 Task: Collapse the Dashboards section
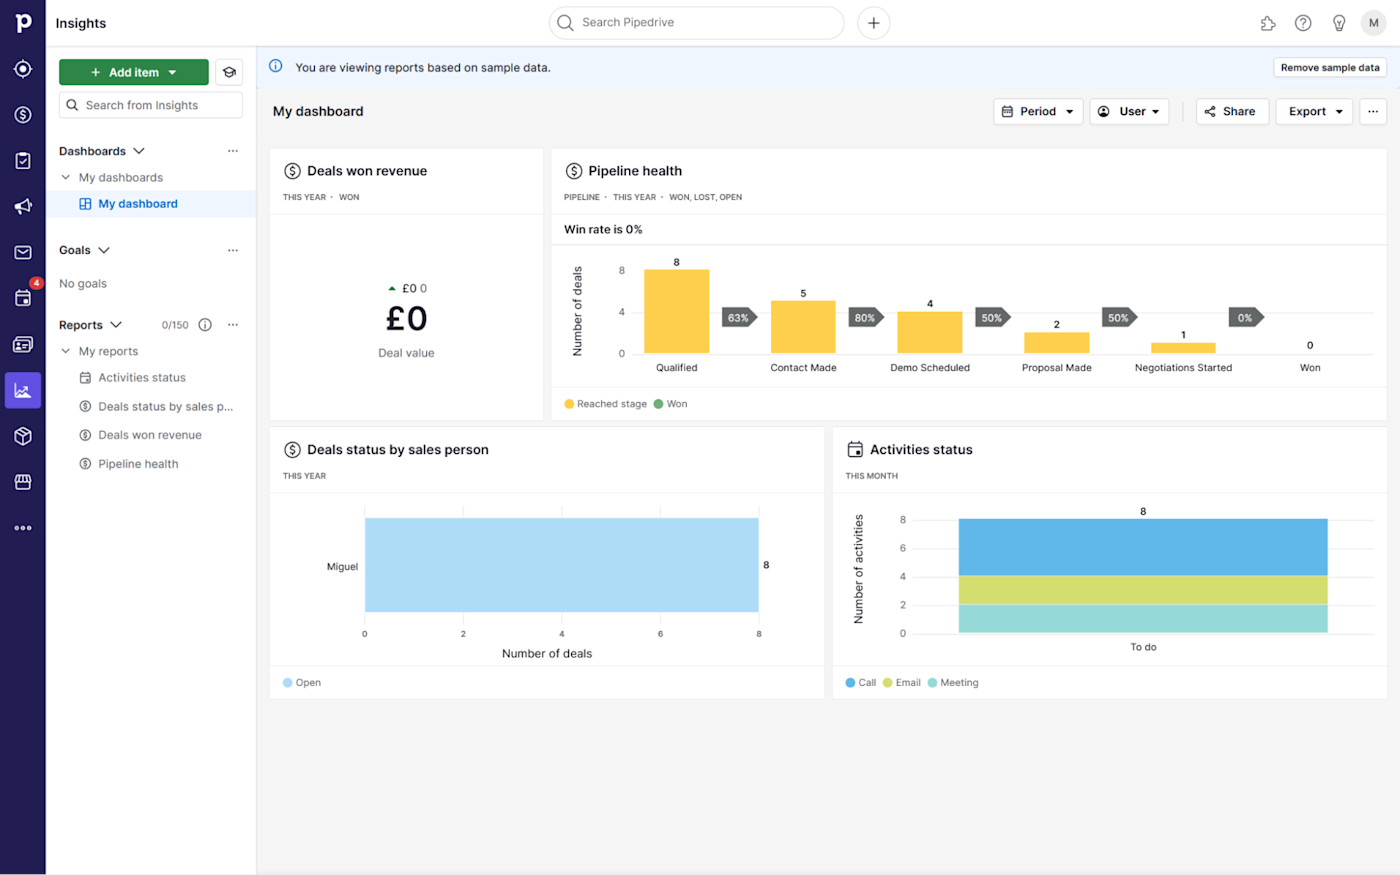coord(139,151)
